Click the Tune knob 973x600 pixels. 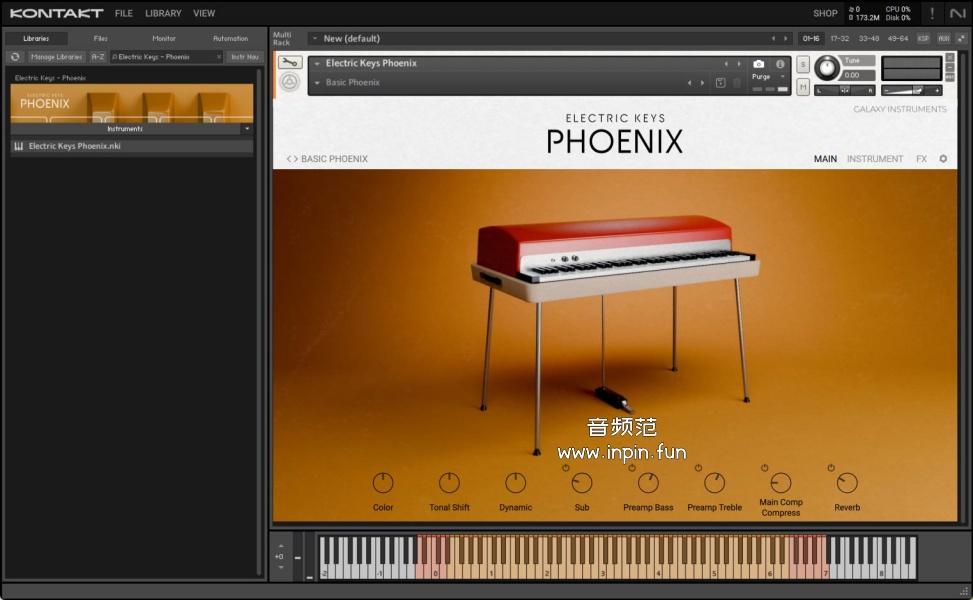827,68
